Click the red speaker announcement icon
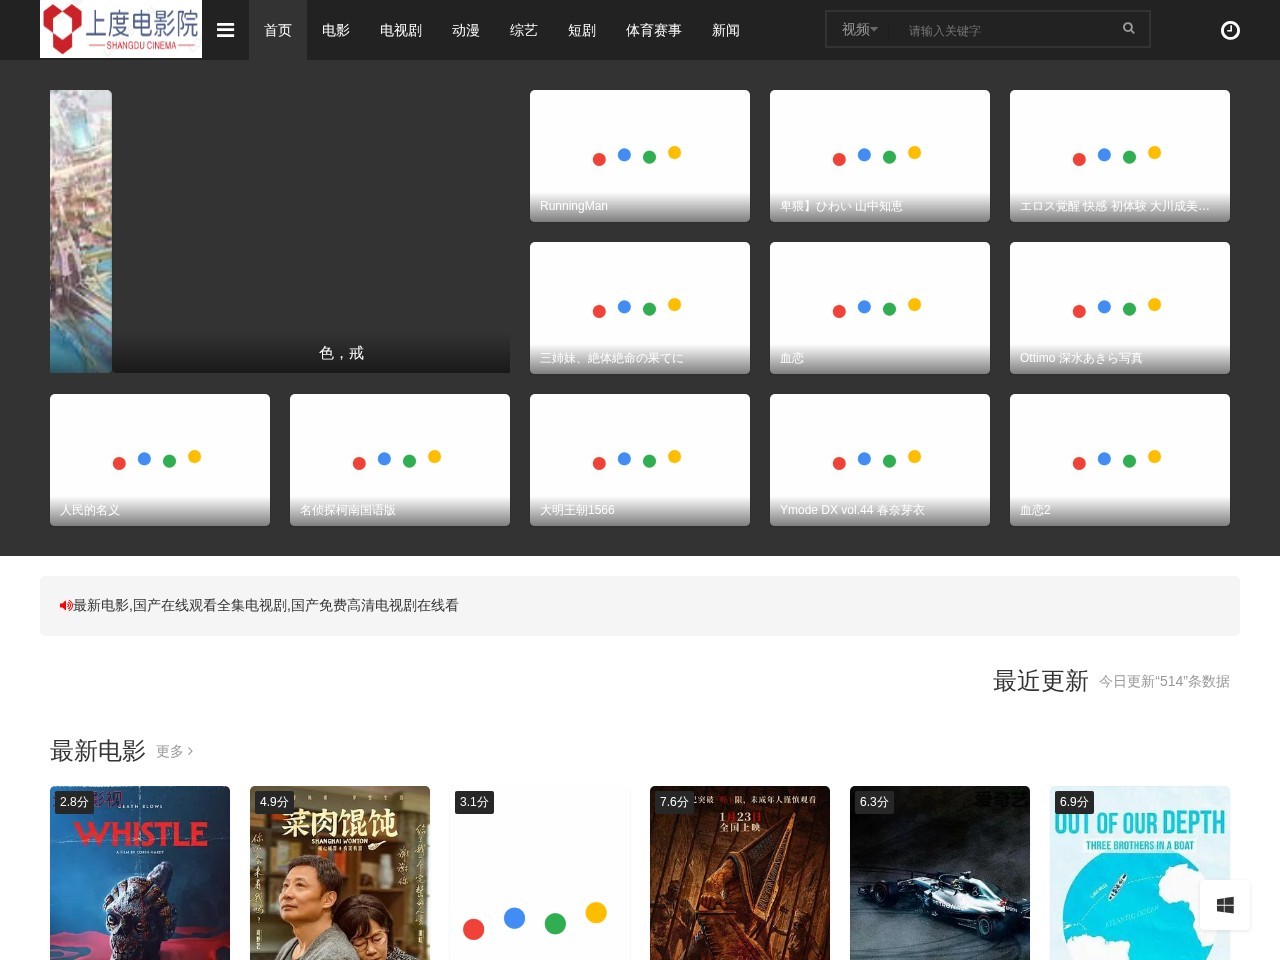 click(66, 605)
